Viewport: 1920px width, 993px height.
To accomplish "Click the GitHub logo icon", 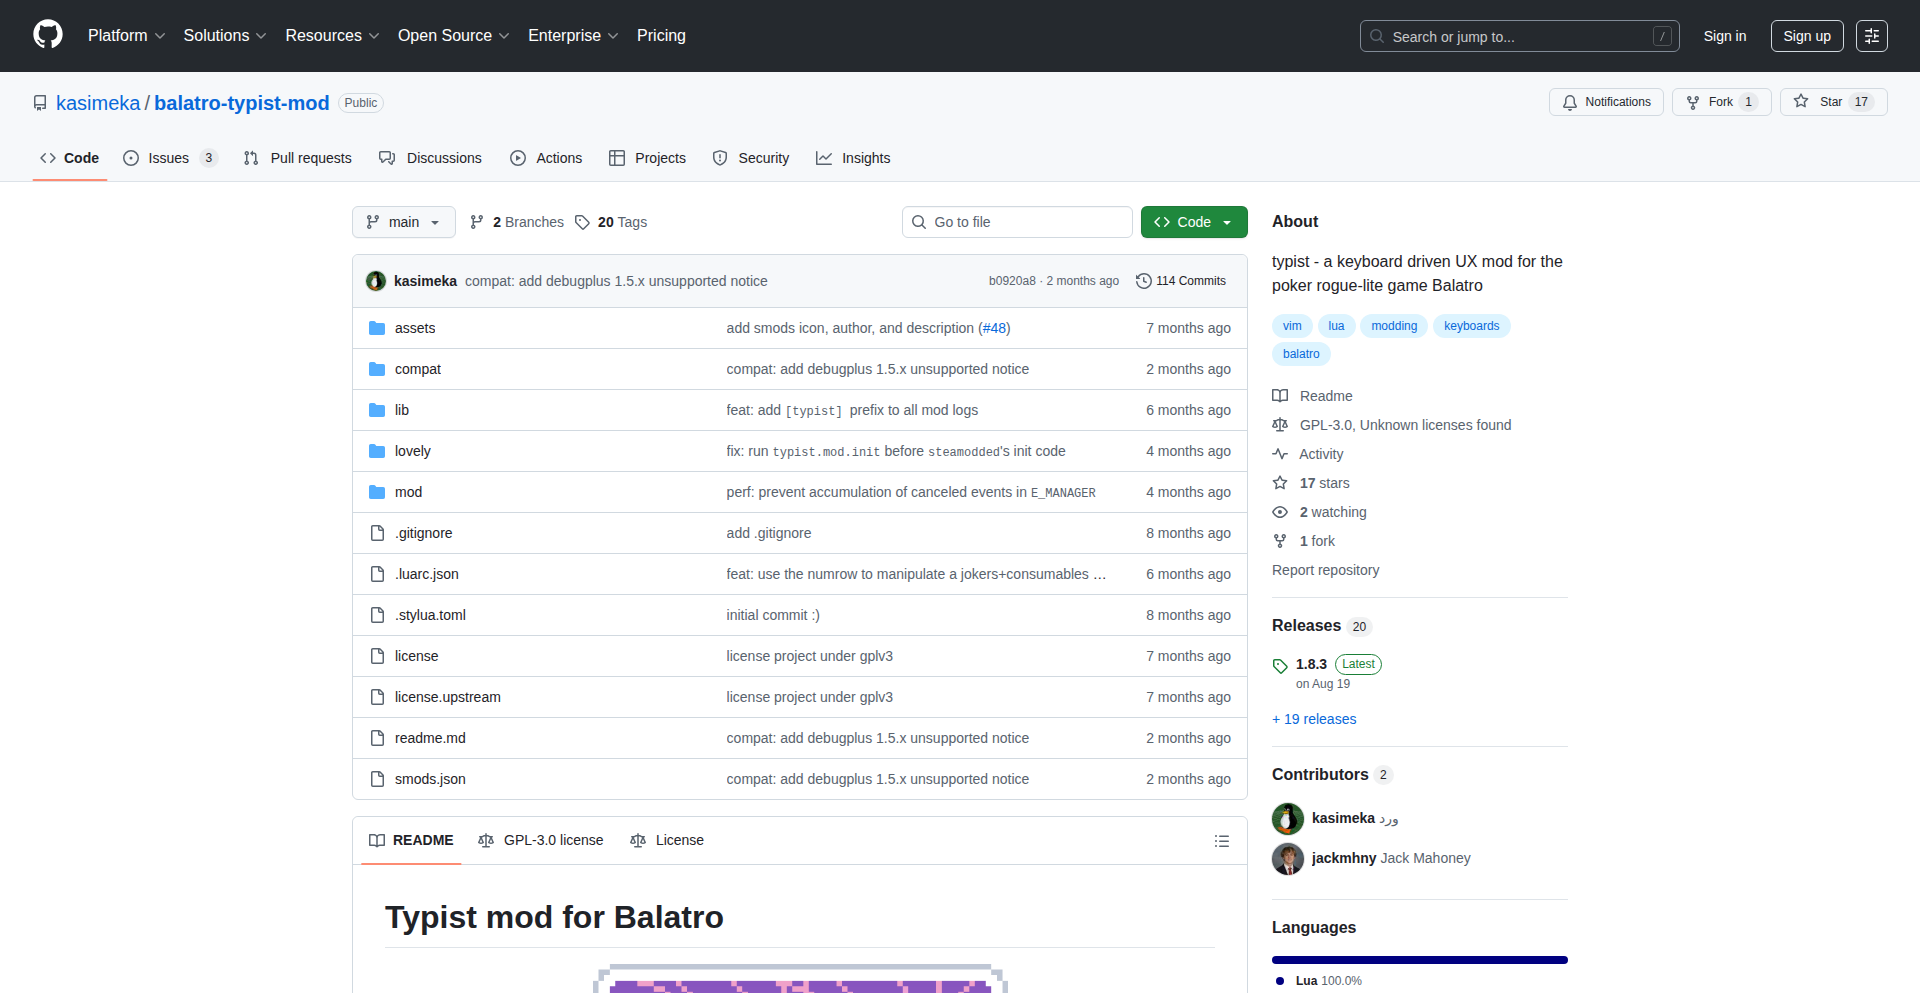I will pyautogui.click(x=47, y=35).
